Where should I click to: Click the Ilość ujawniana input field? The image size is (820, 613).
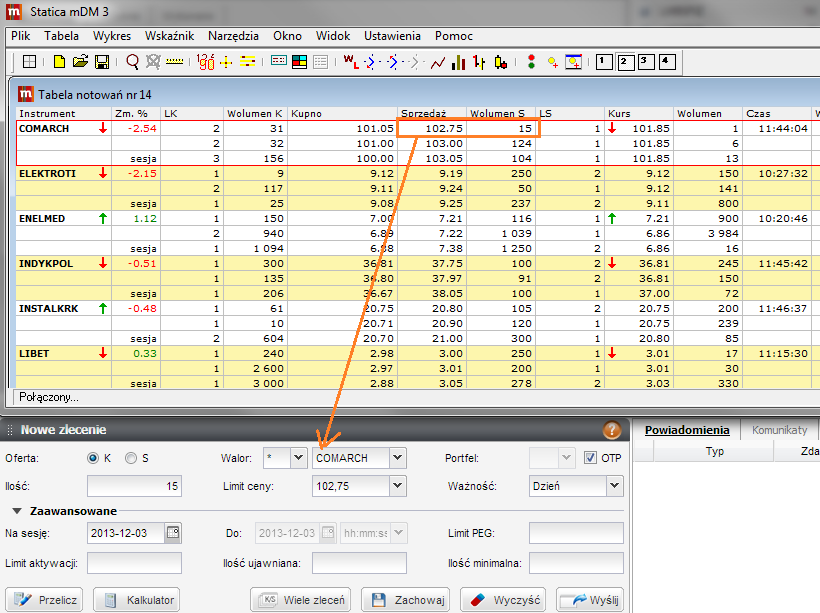359,563
